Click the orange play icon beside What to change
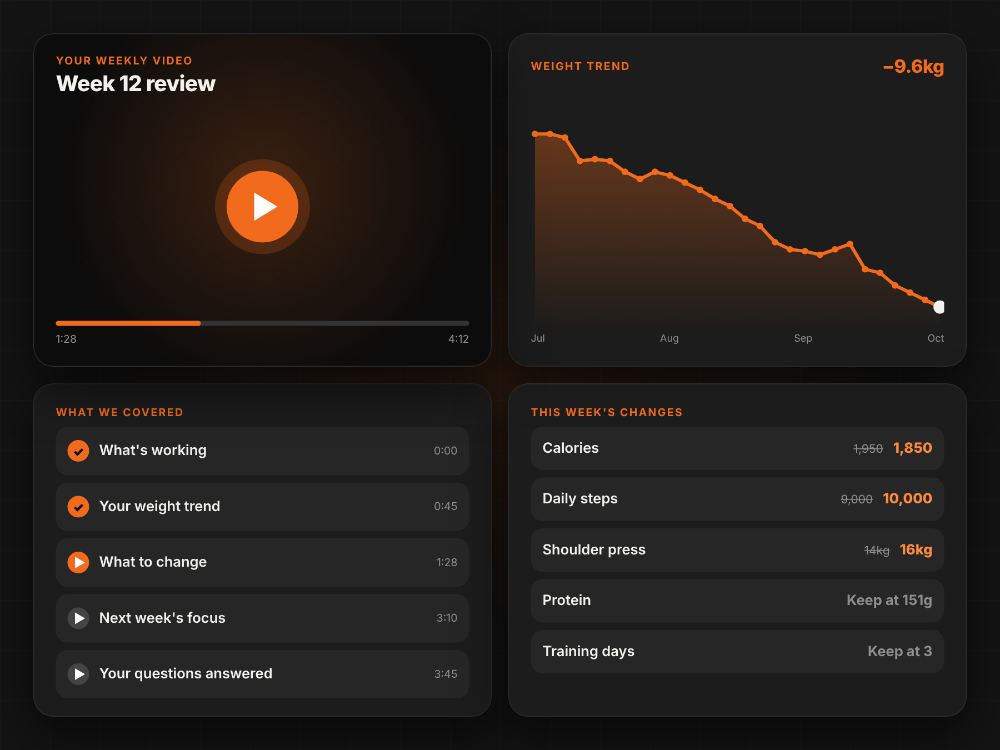Screen dimensions: 1000x750 click(x=78, y=562)
